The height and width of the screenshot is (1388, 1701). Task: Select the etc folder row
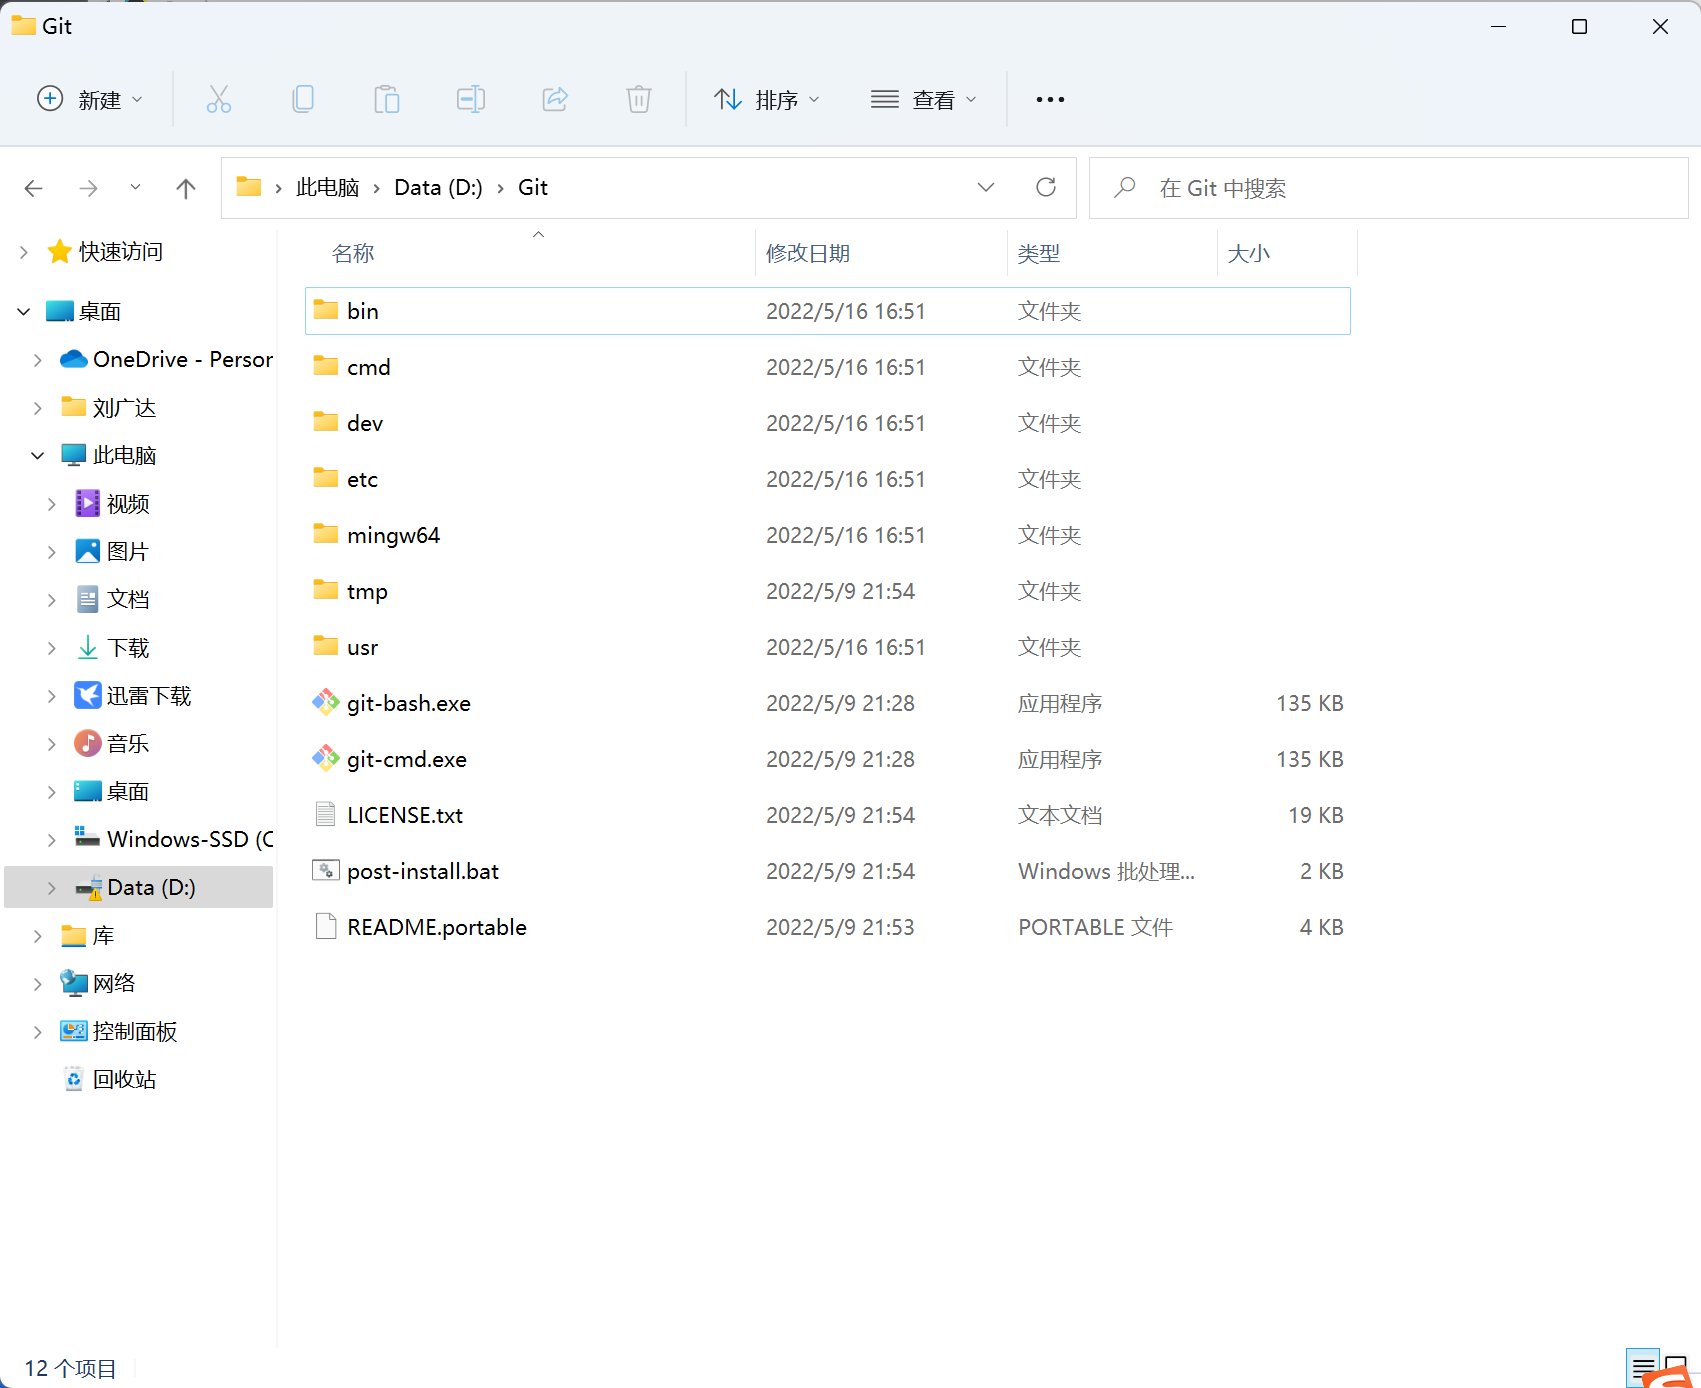pos(828,479)
